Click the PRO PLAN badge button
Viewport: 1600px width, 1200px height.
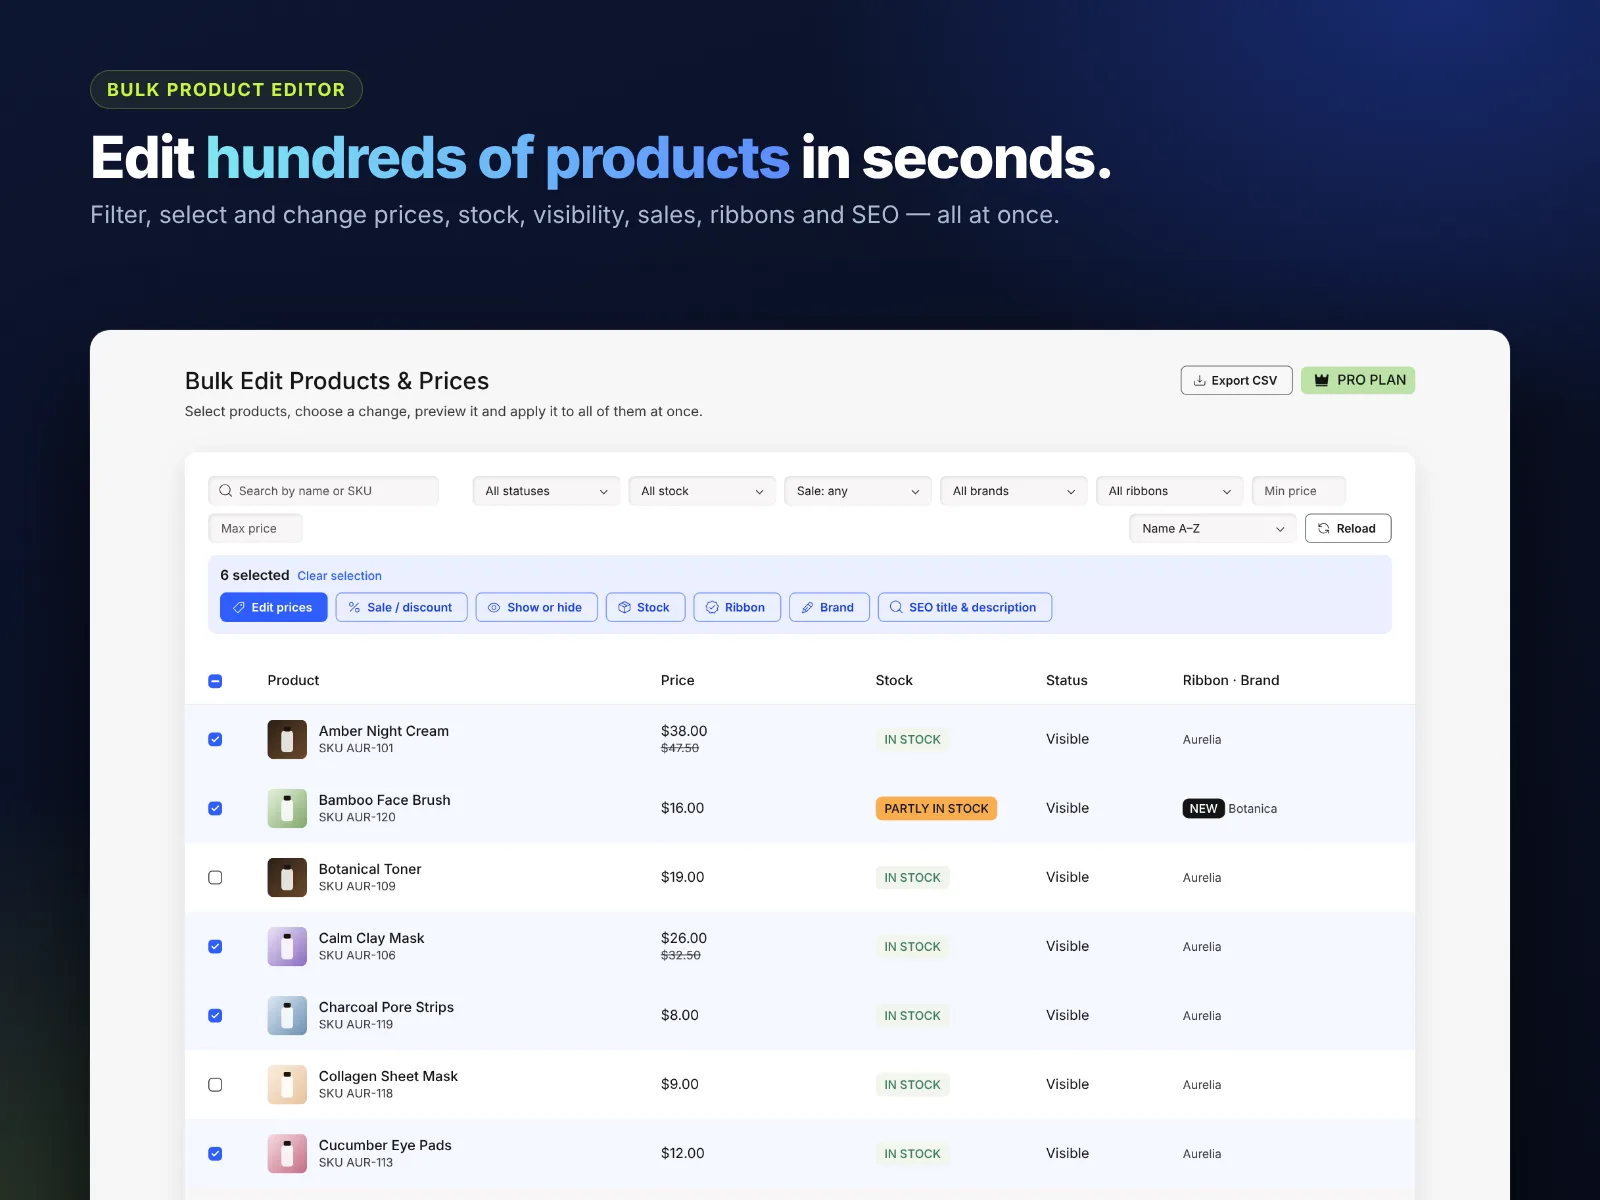click(x=1358, y=380)
